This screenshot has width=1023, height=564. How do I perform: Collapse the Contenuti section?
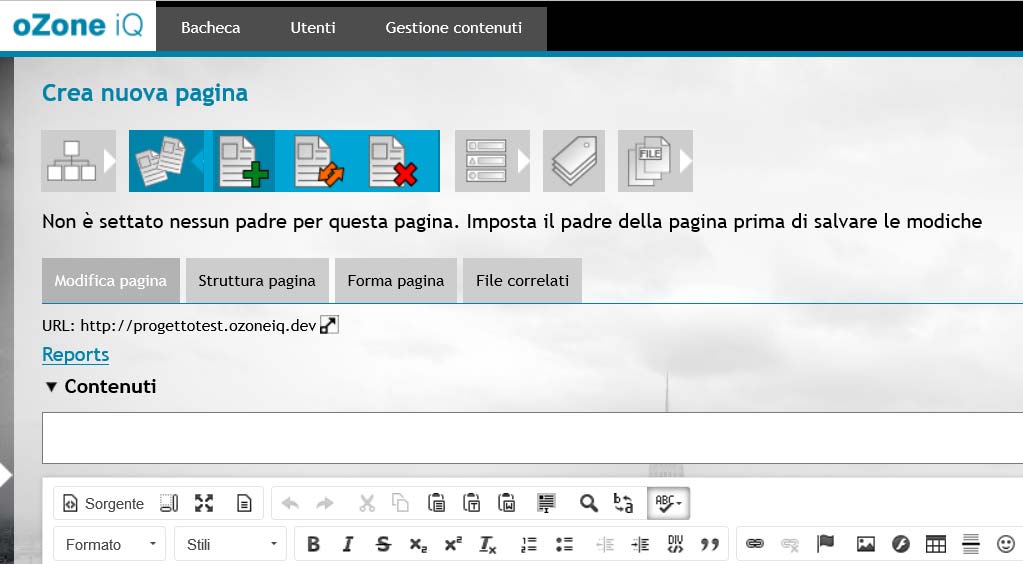(x=52, y=387)
